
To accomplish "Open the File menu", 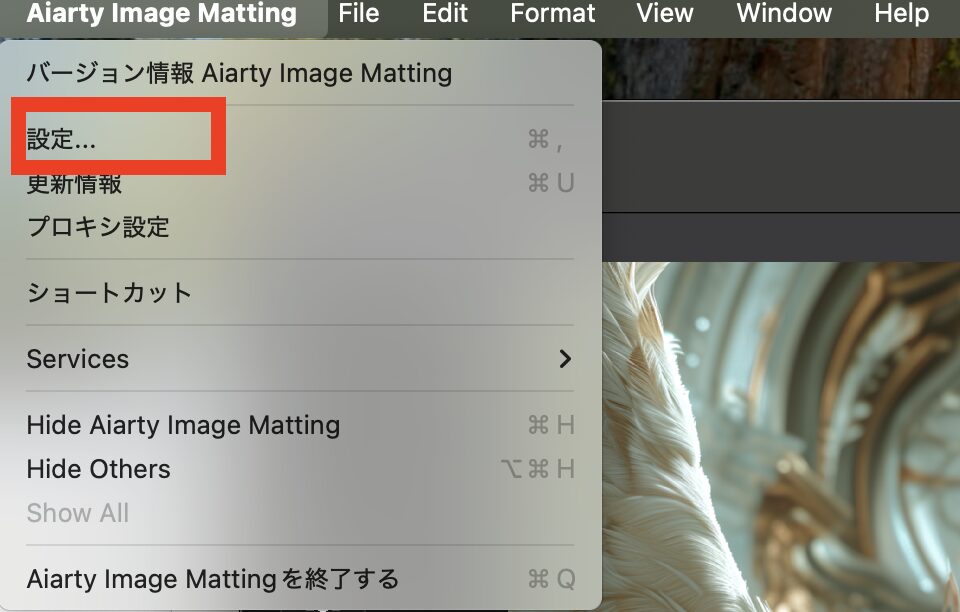I will (x=359, y=13).
